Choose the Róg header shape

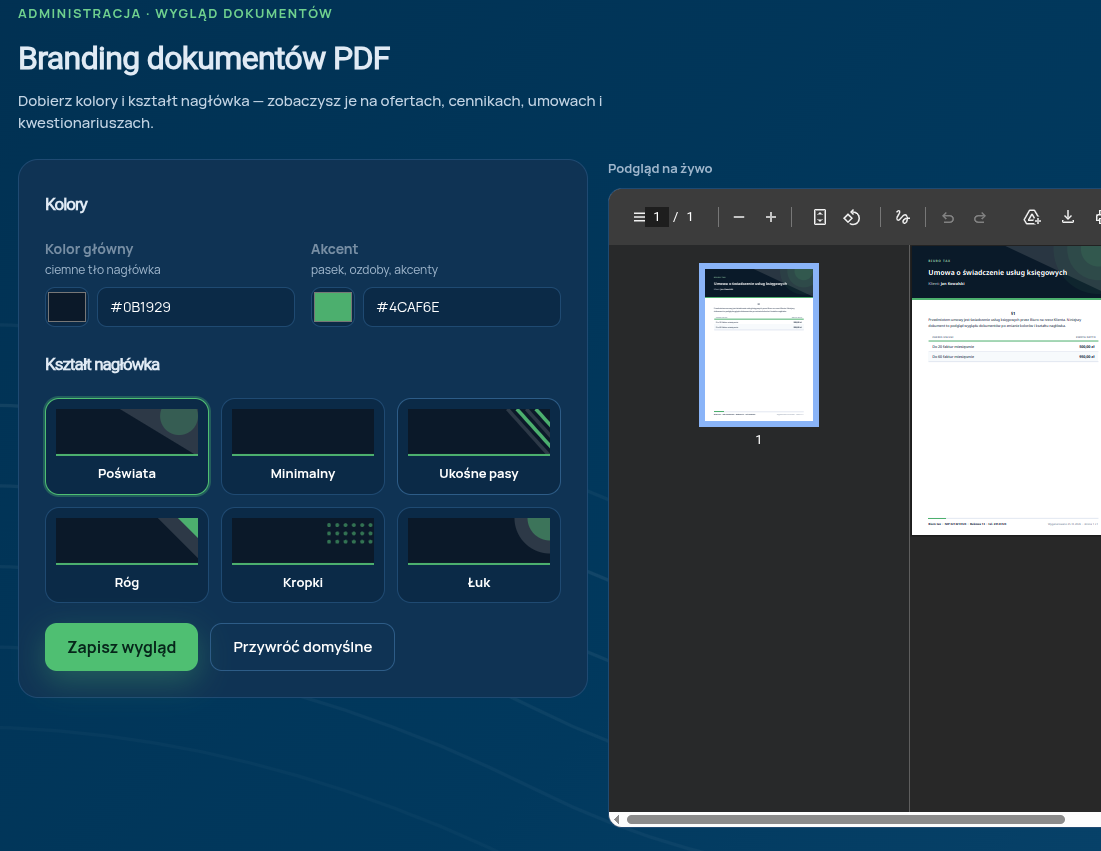127,555
